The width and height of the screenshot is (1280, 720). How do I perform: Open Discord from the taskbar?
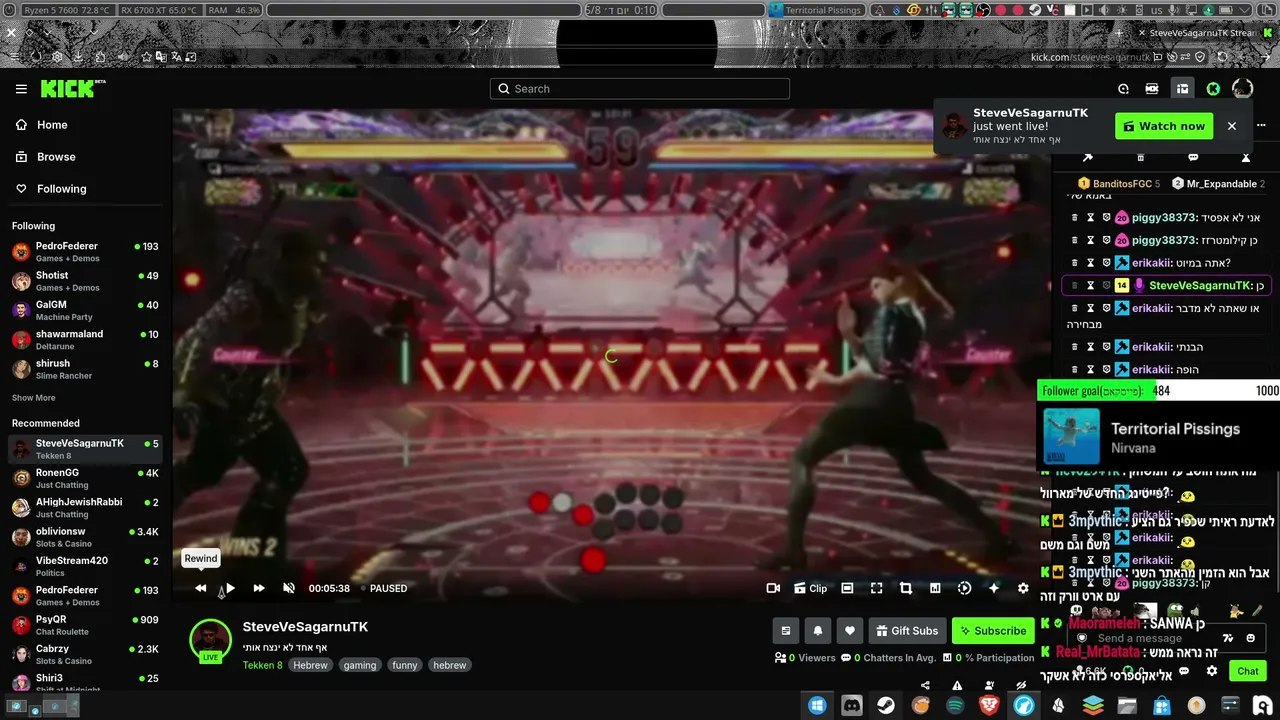[852, 706]
